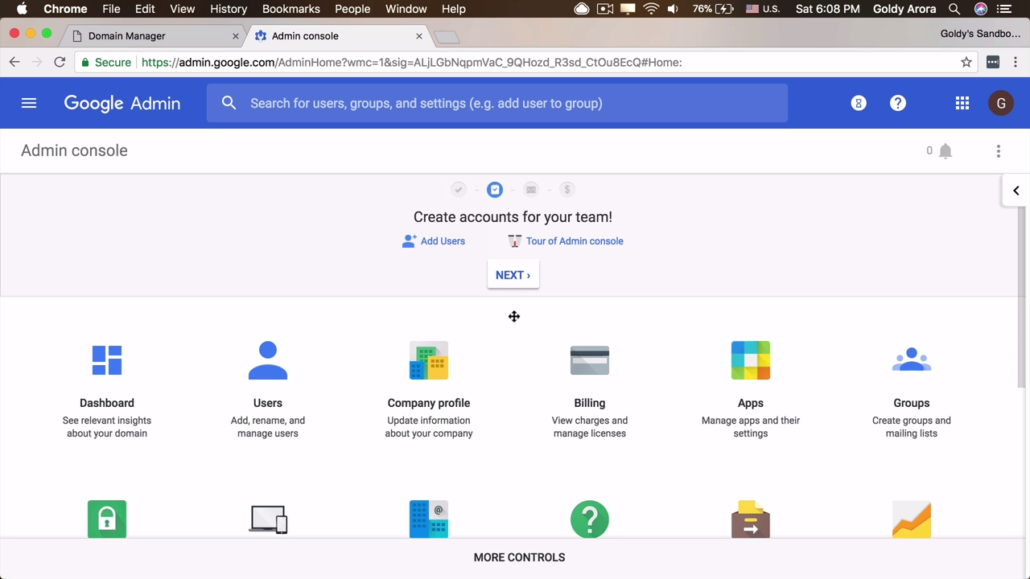Click the page vertical scrollbar
This screenshot has height=579, width=1030.
(x=1021, y=299)
